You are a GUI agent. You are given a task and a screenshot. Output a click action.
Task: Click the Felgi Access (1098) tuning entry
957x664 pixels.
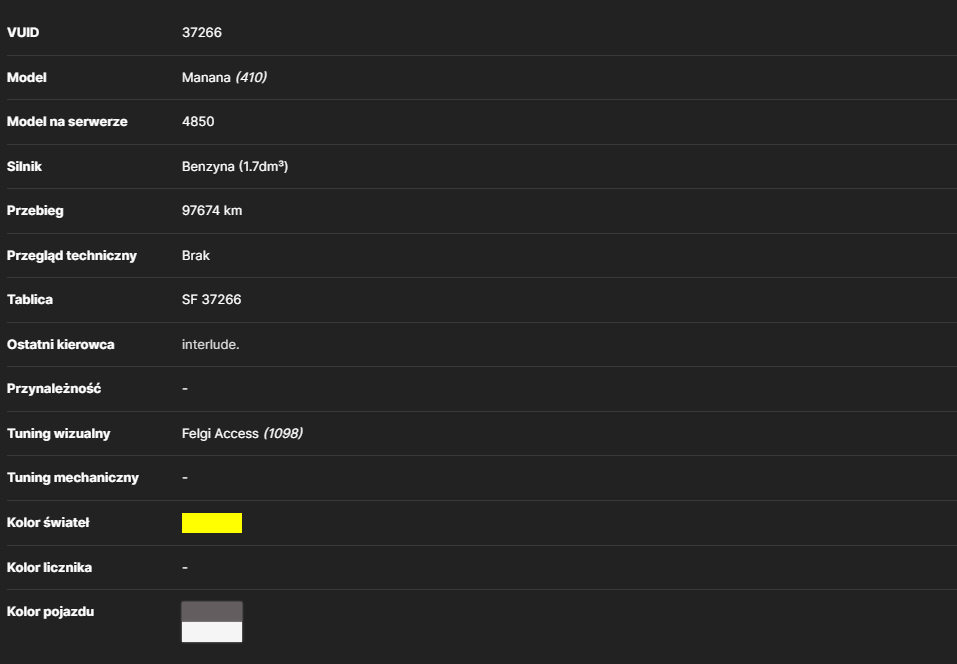[x=242, y=433]
